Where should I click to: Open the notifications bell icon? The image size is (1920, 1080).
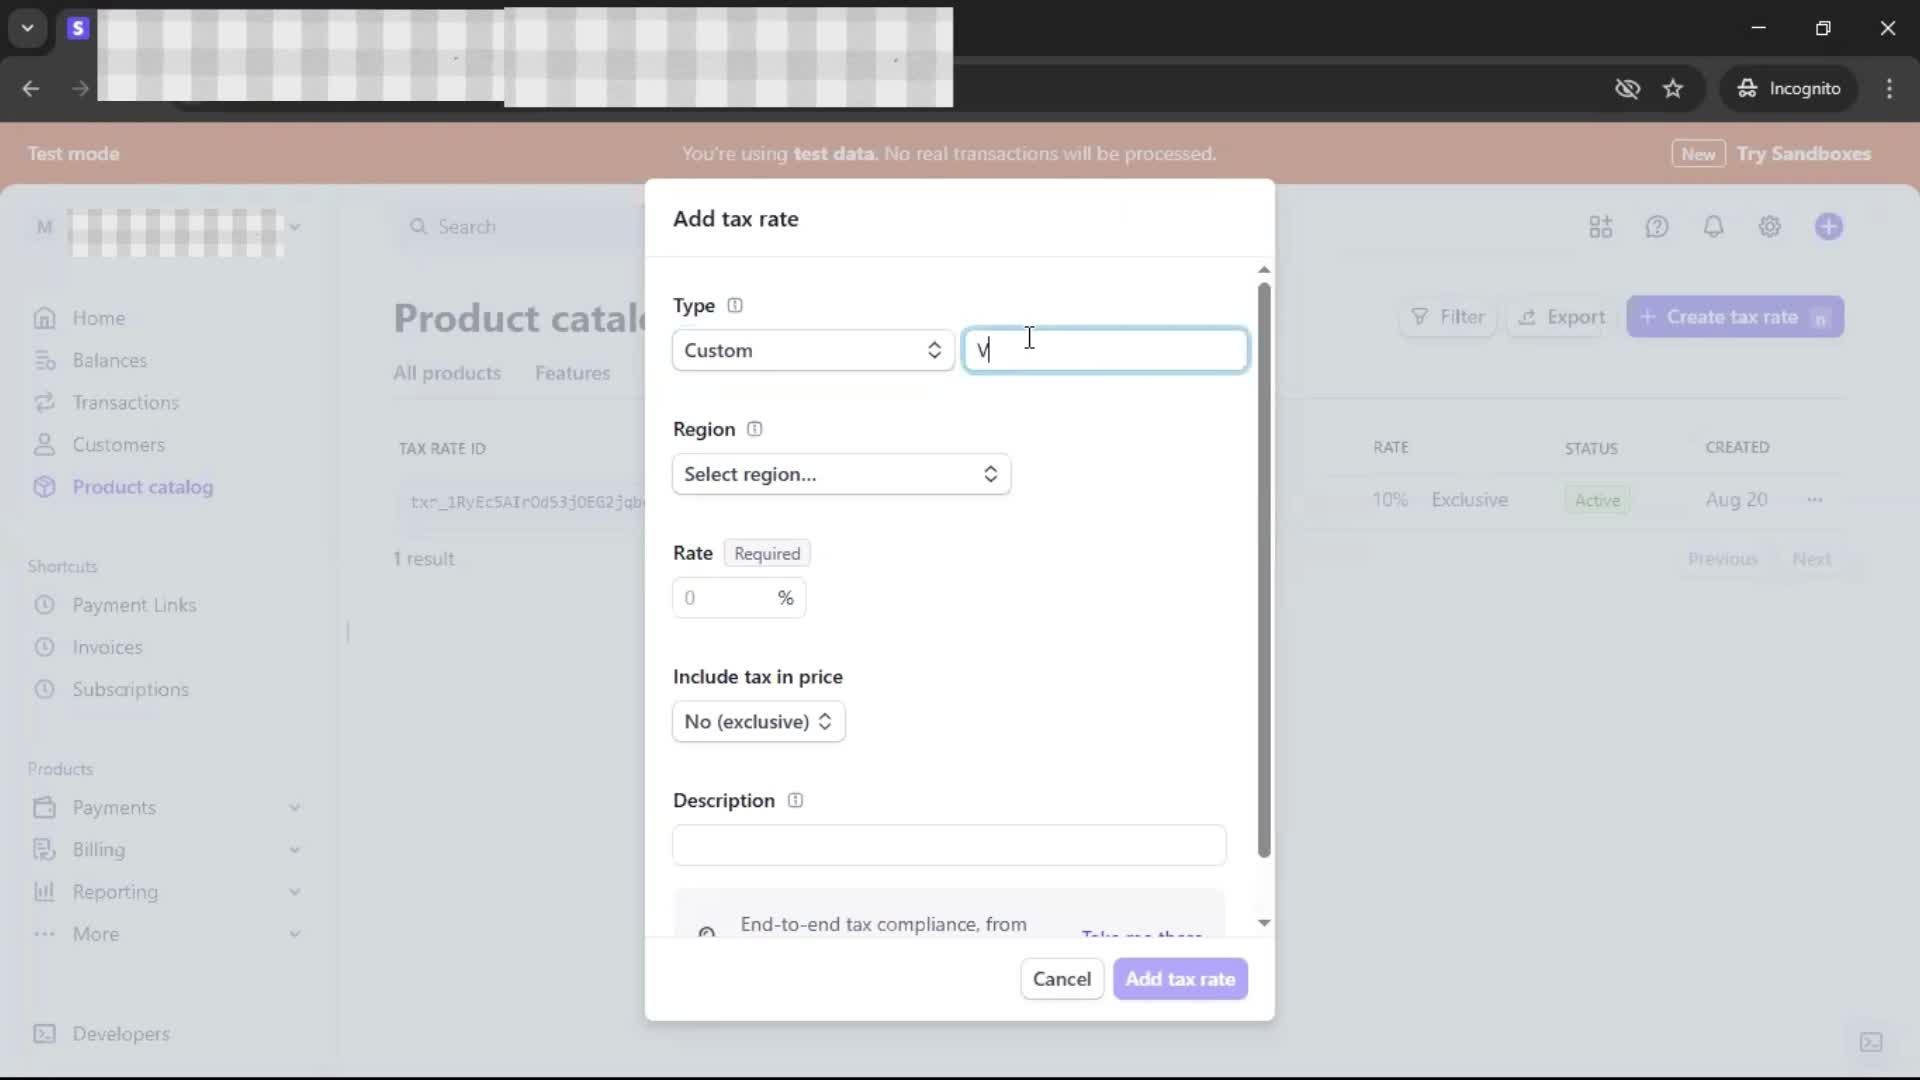coord(1713,227)
